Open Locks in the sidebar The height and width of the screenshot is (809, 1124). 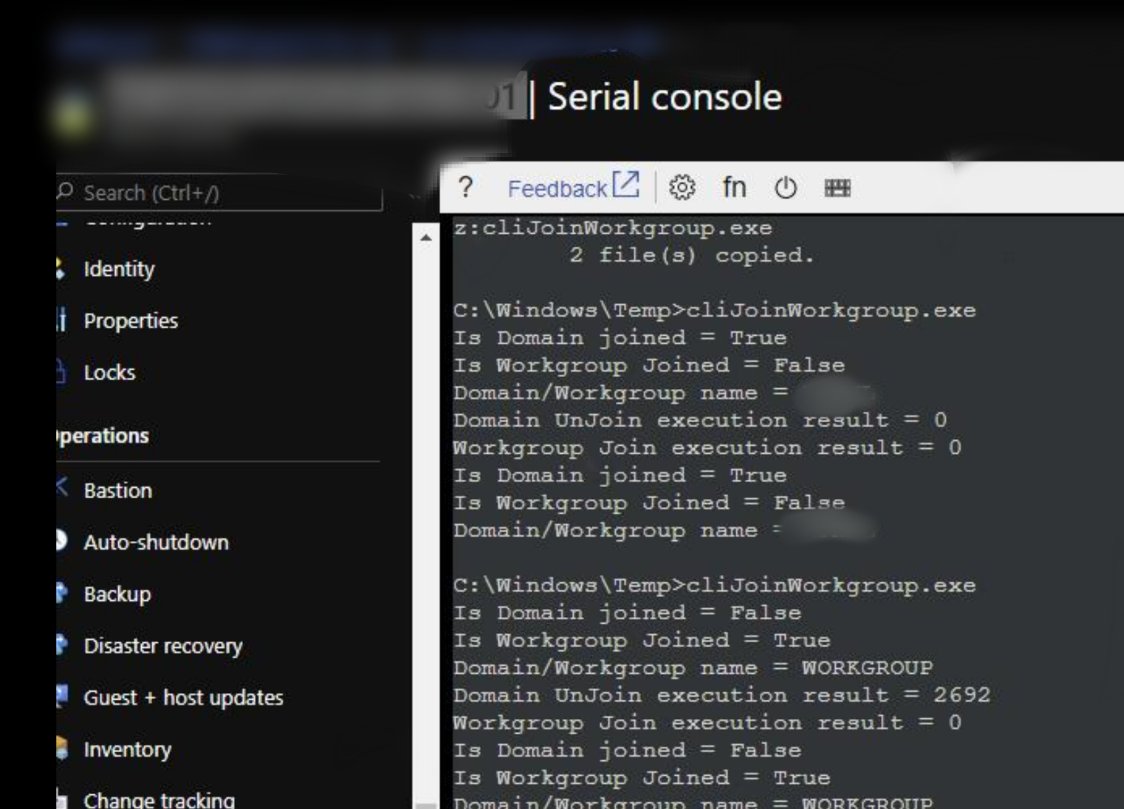click(109, 373)
